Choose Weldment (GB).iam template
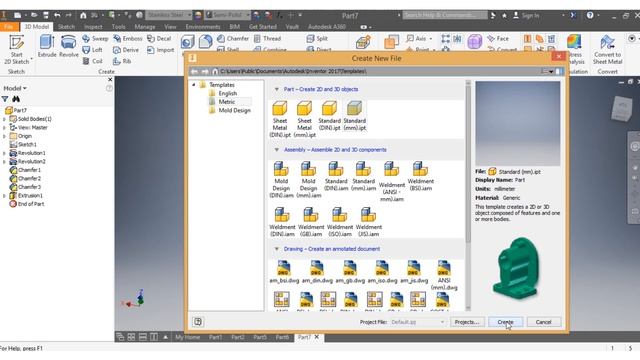This screenshot has height=360, width=640. [x=311, y=222]
